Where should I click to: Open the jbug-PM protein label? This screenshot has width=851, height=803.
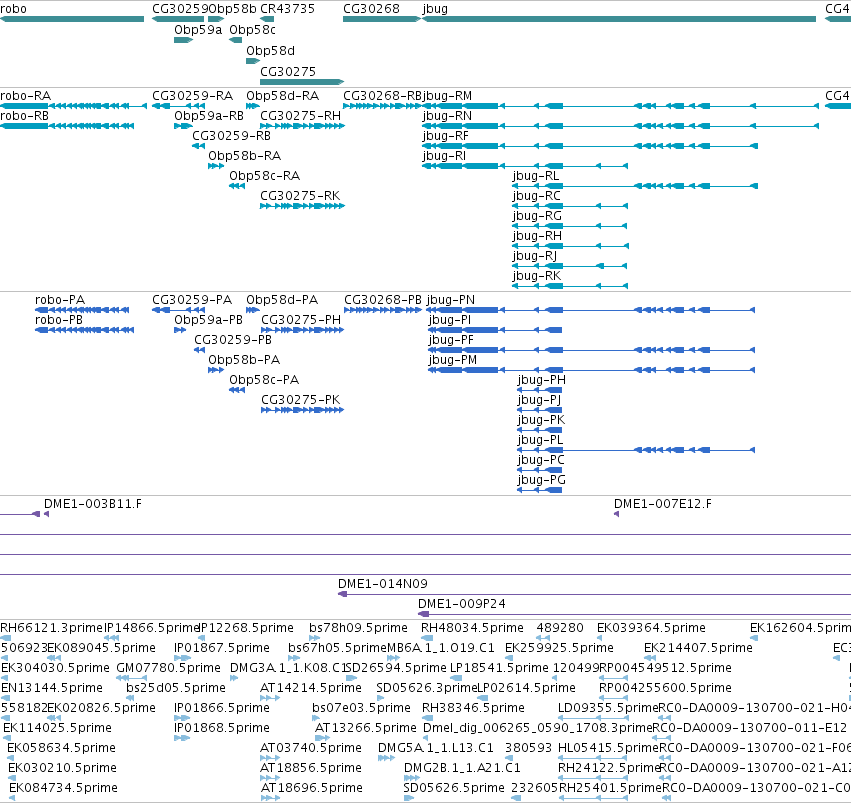[x=453, y=360]
